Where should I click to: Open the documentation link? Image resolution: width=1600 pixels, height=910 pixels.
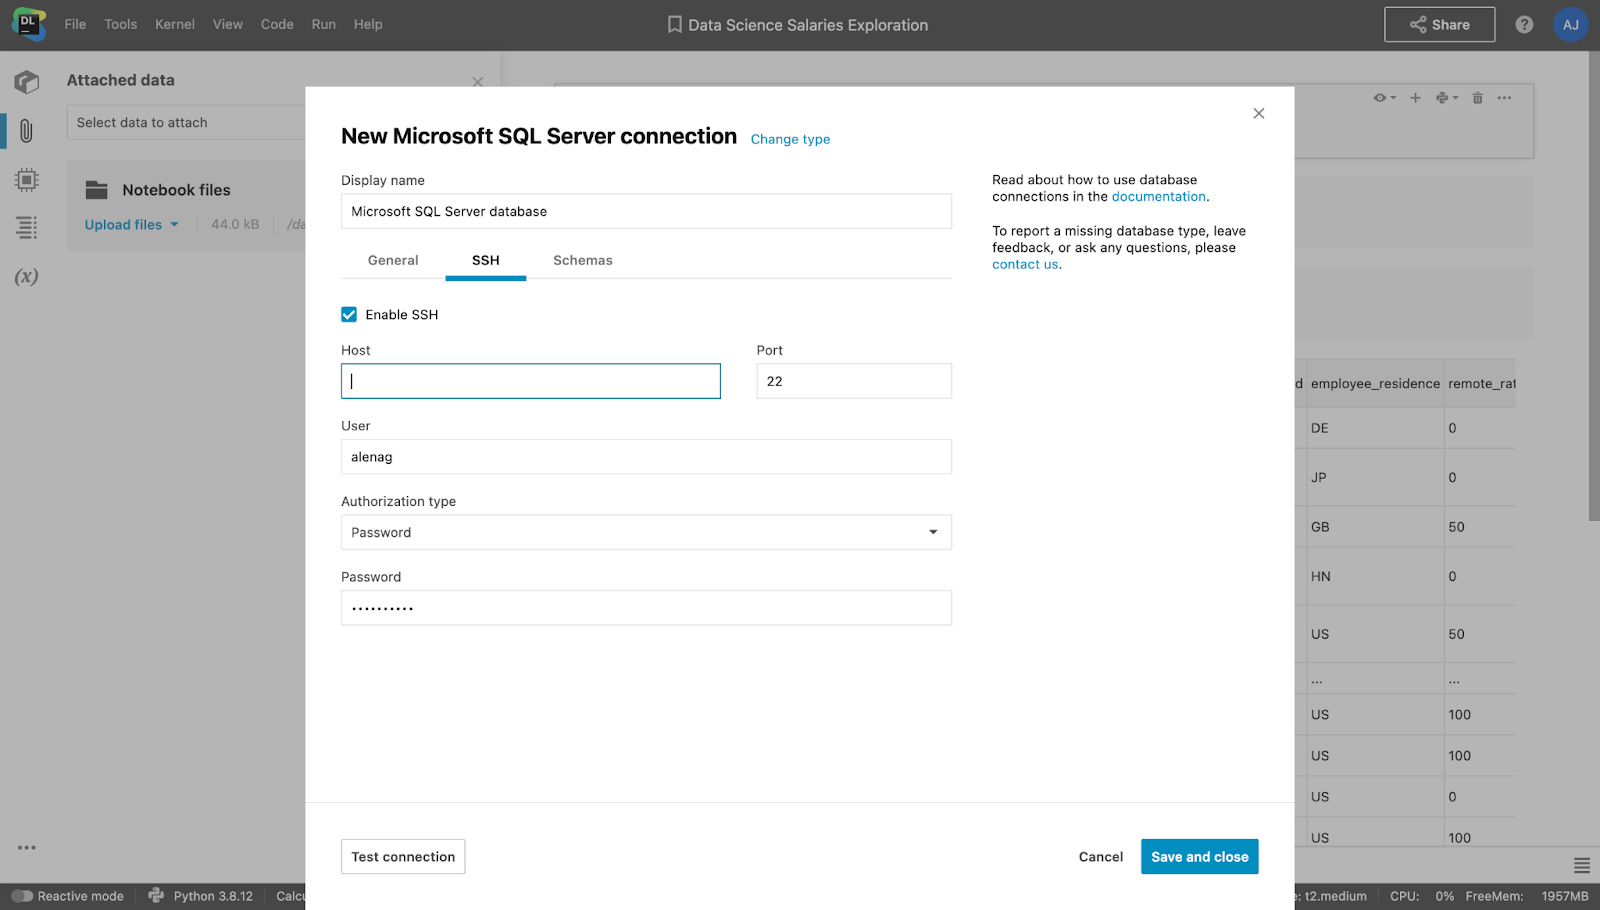[x=1159, y=197]
